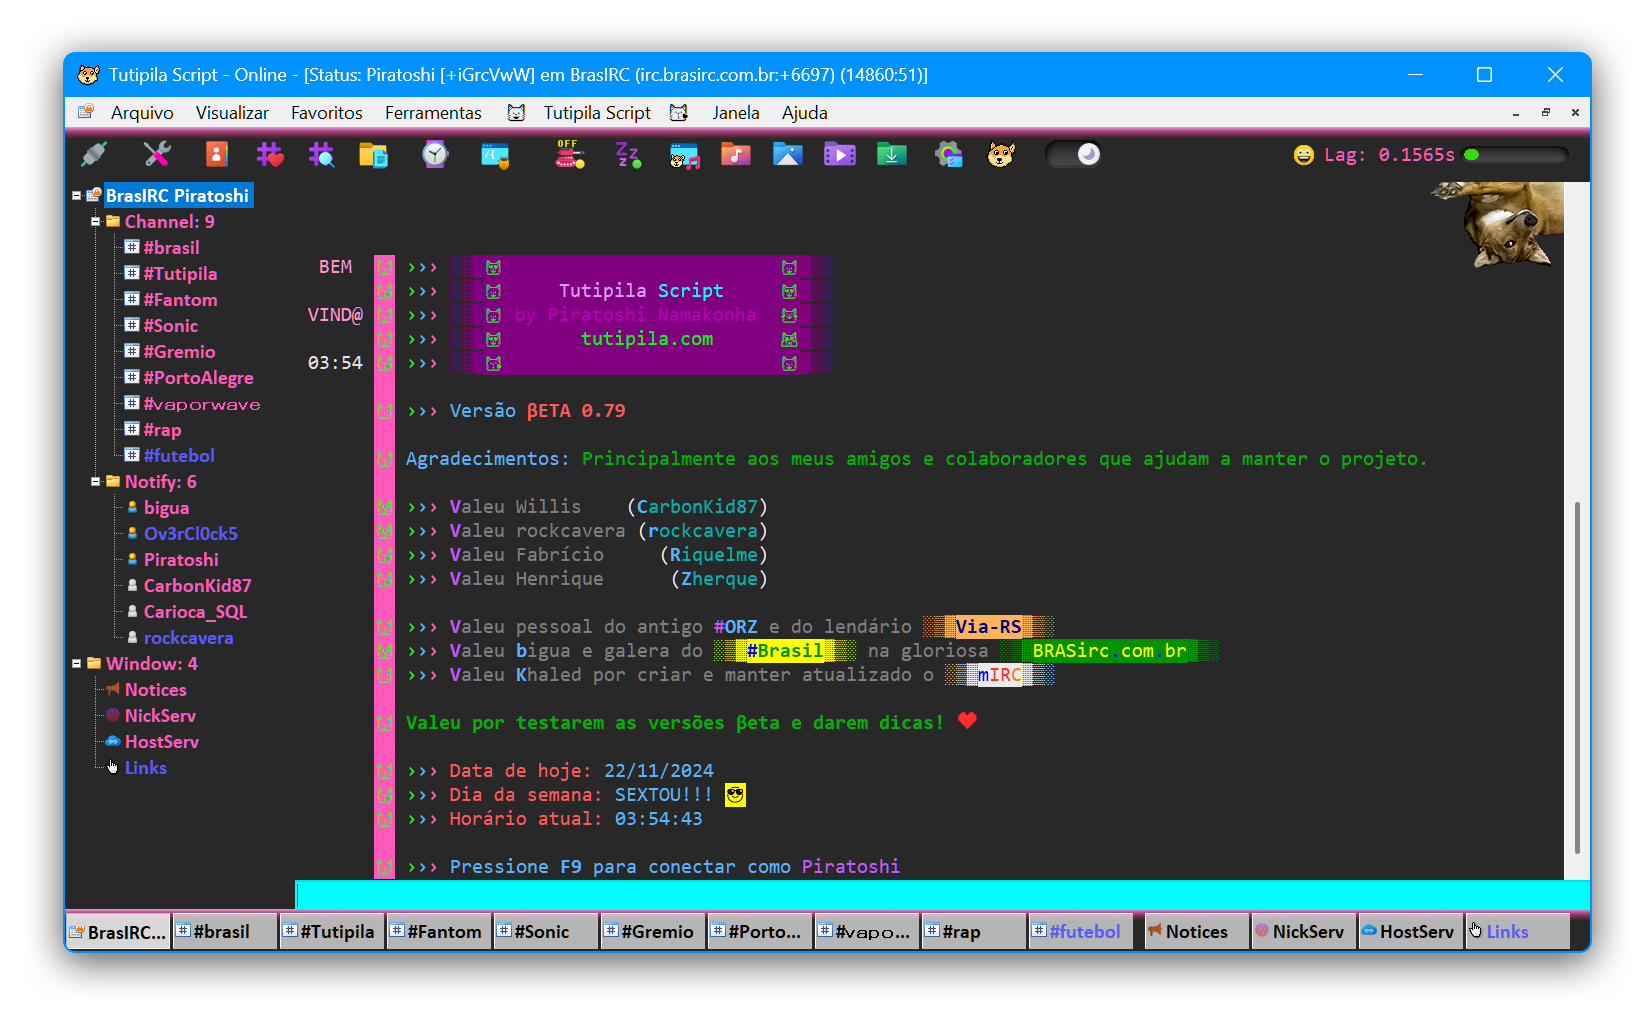The image size is (1651, 1014).
Task: Click the connect plug icon in toolbar
Action: 93,154
